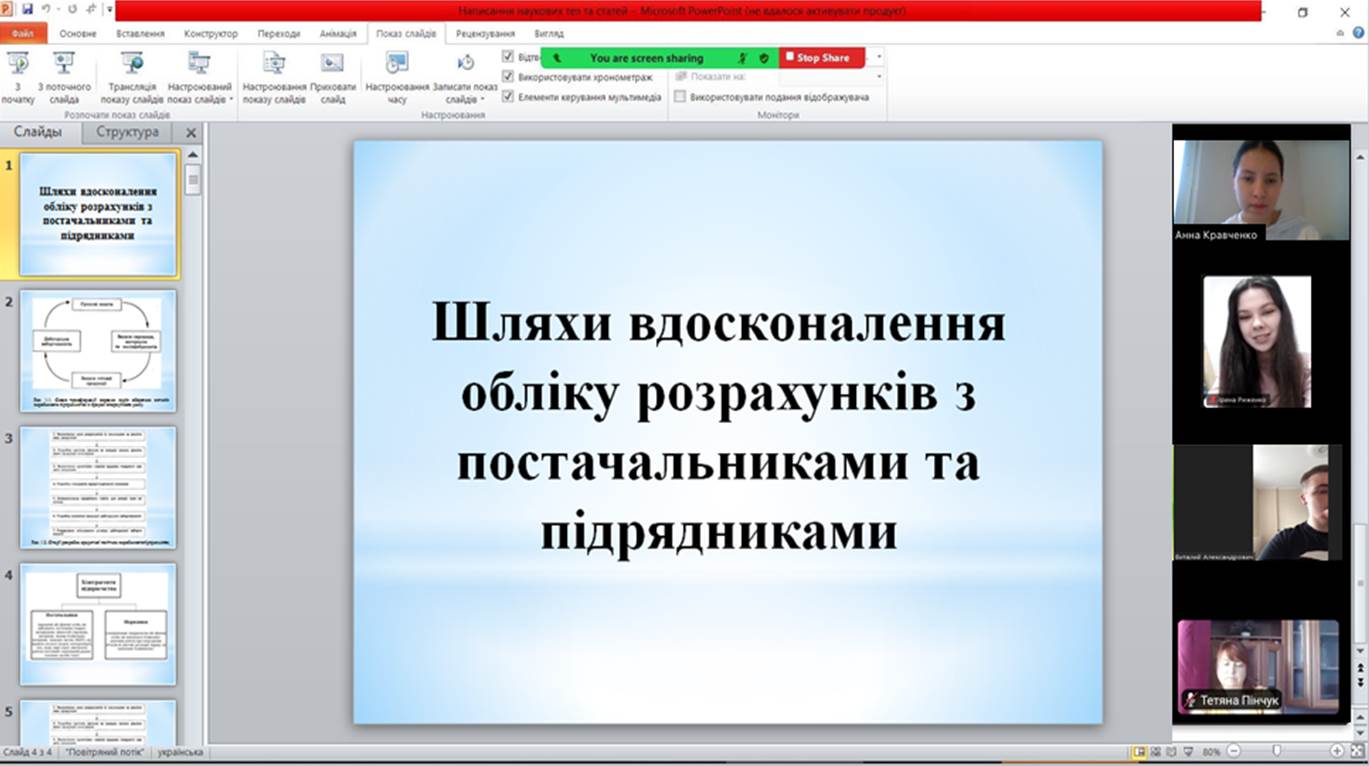Image resolution: width=1369 pixels, height=766 pixels.
Task: Zoom in with plus button in status bar
Action: [1337, 751]
